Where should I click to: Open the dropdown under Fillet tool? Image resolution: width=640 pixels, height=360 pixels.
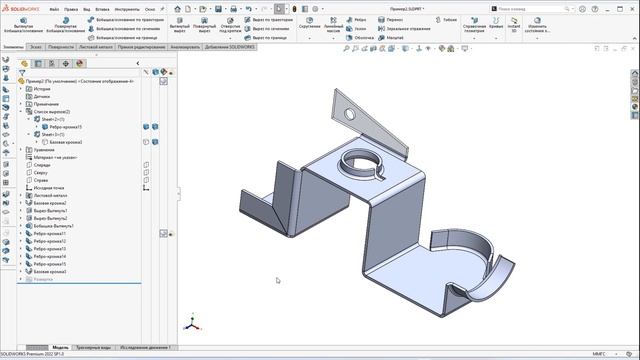(x=309, y=38)
